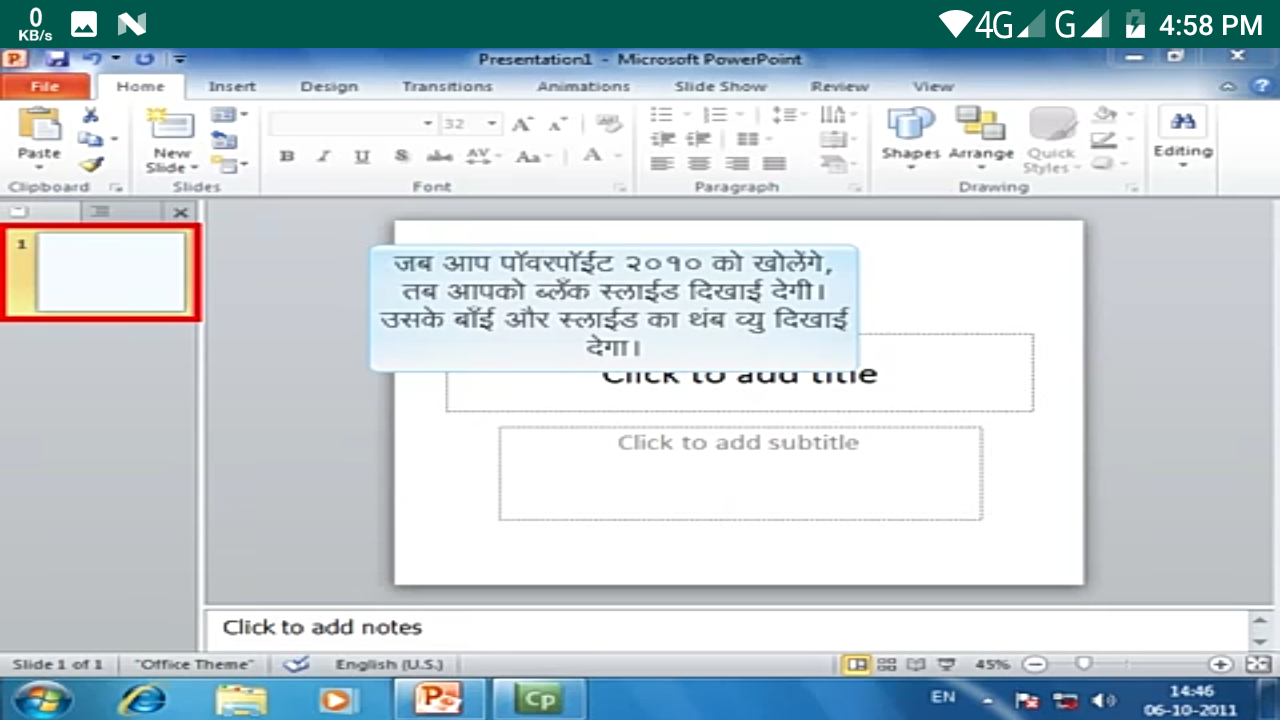The image size is (1280, 720).
Task: Switch to the Insert tab
Action: click(x=232, y=87)
